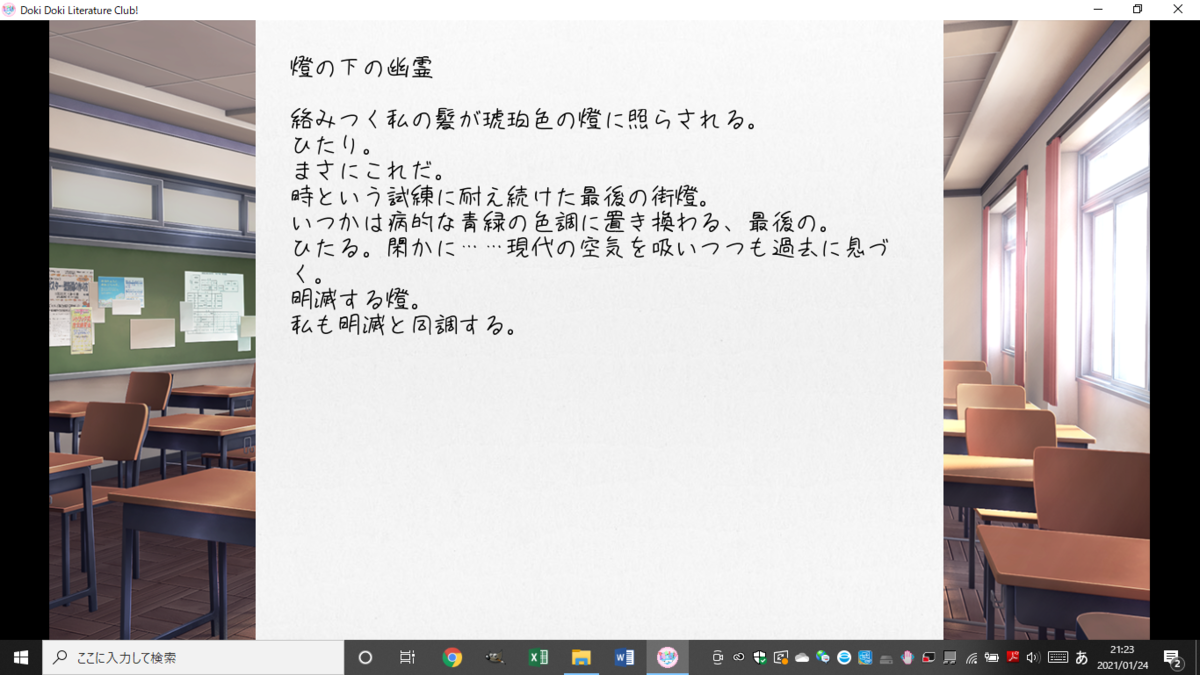
Task: Open Cortana from the taskbar circle
Action: click(x=365, y=657)
